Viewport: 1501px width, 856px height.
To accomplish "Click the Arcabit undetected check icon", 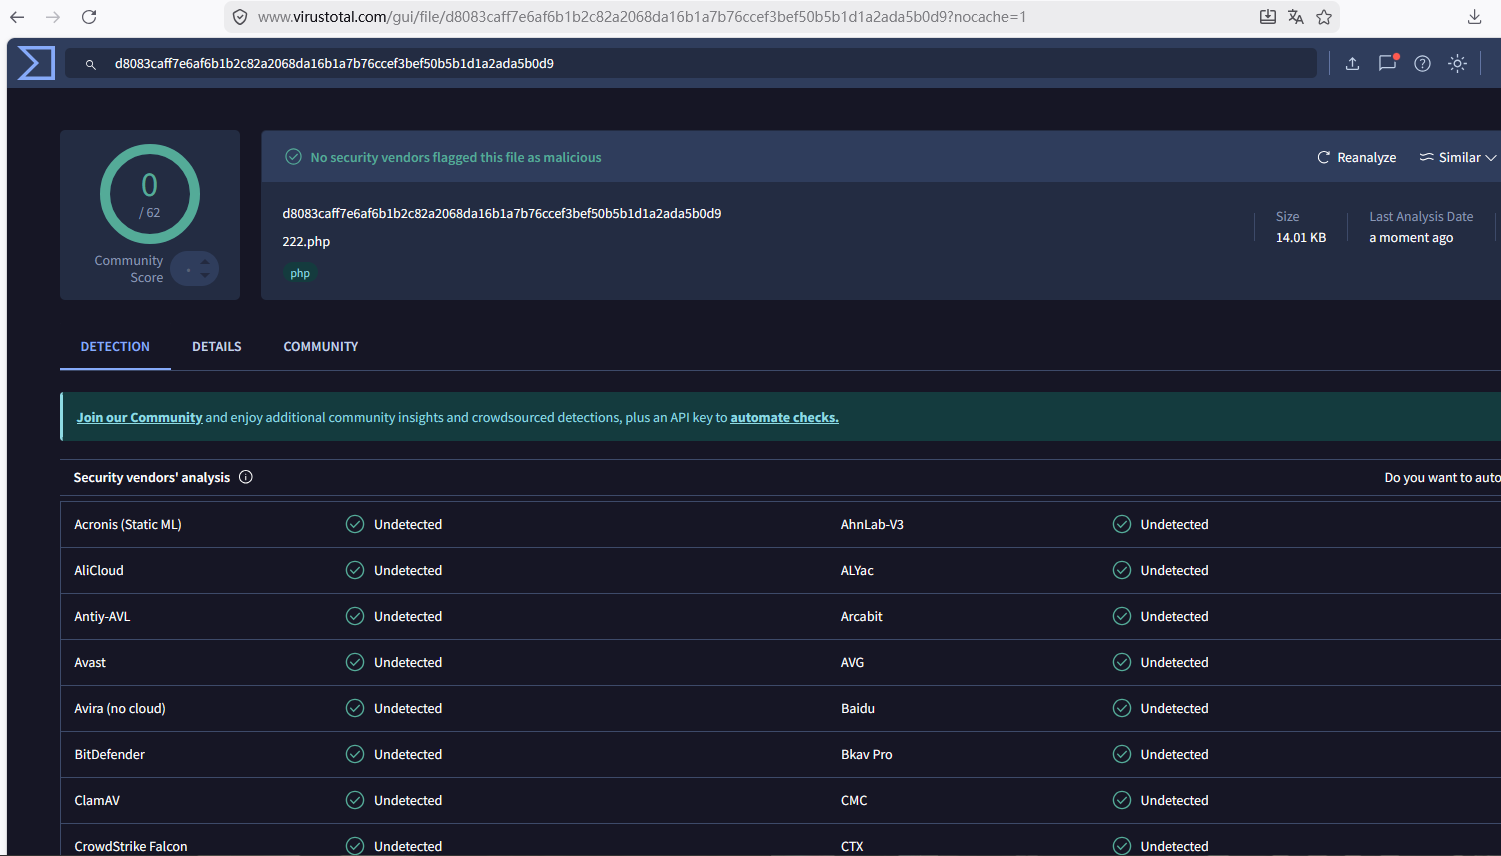I will (x=1122, y=616).
